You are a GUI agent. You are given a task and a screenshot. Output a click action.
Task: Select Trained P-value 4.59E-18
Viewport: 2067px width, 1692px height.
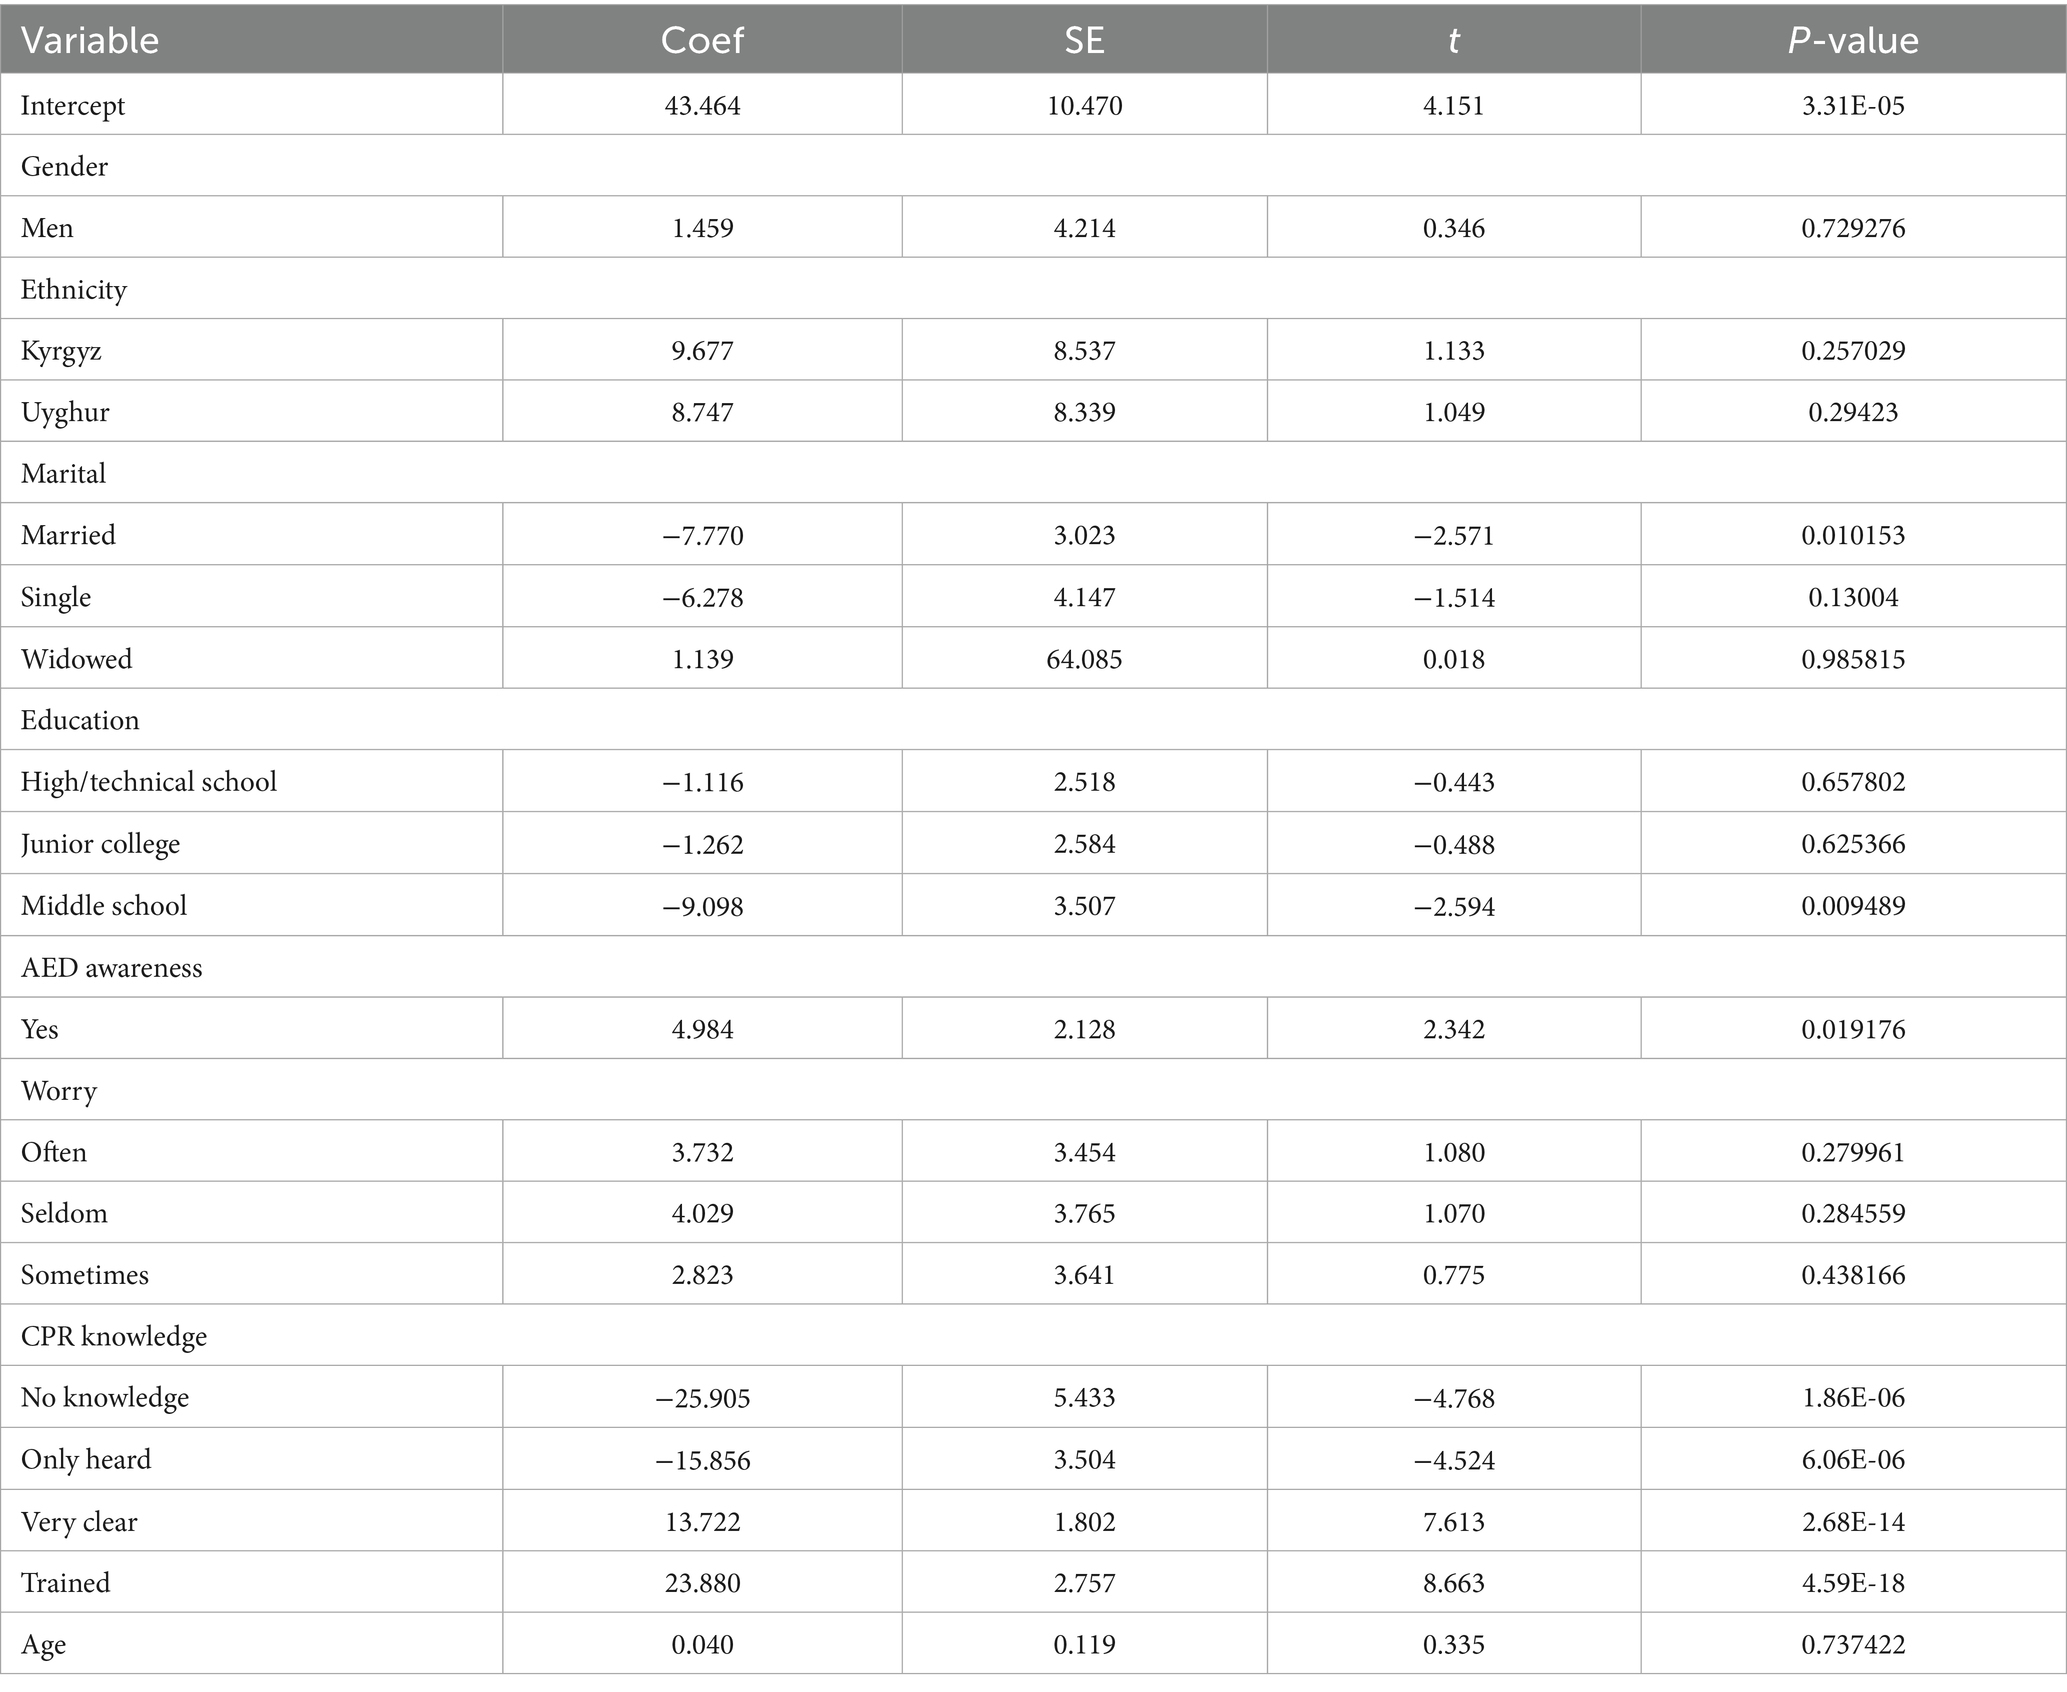(1853, 1582)
